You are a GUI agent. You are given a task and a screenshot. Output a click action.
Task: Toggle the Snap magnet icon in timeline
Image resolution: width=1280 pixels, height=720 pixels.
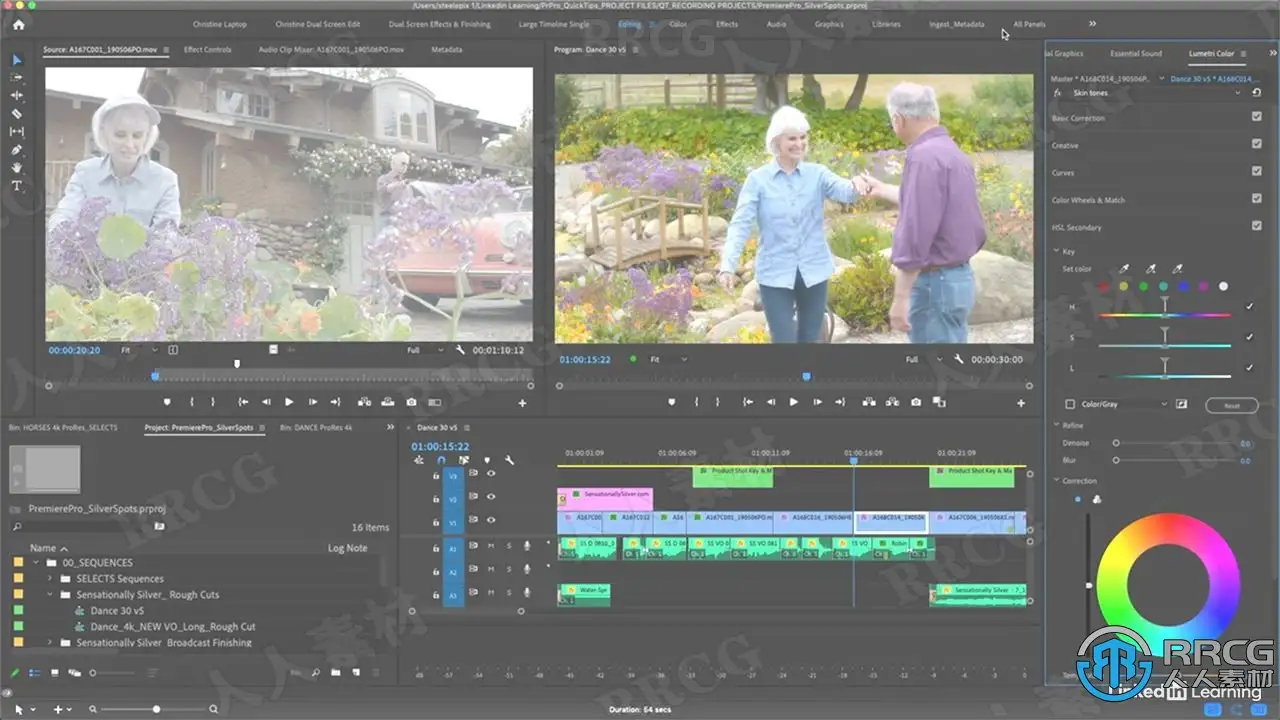[441, 460]
